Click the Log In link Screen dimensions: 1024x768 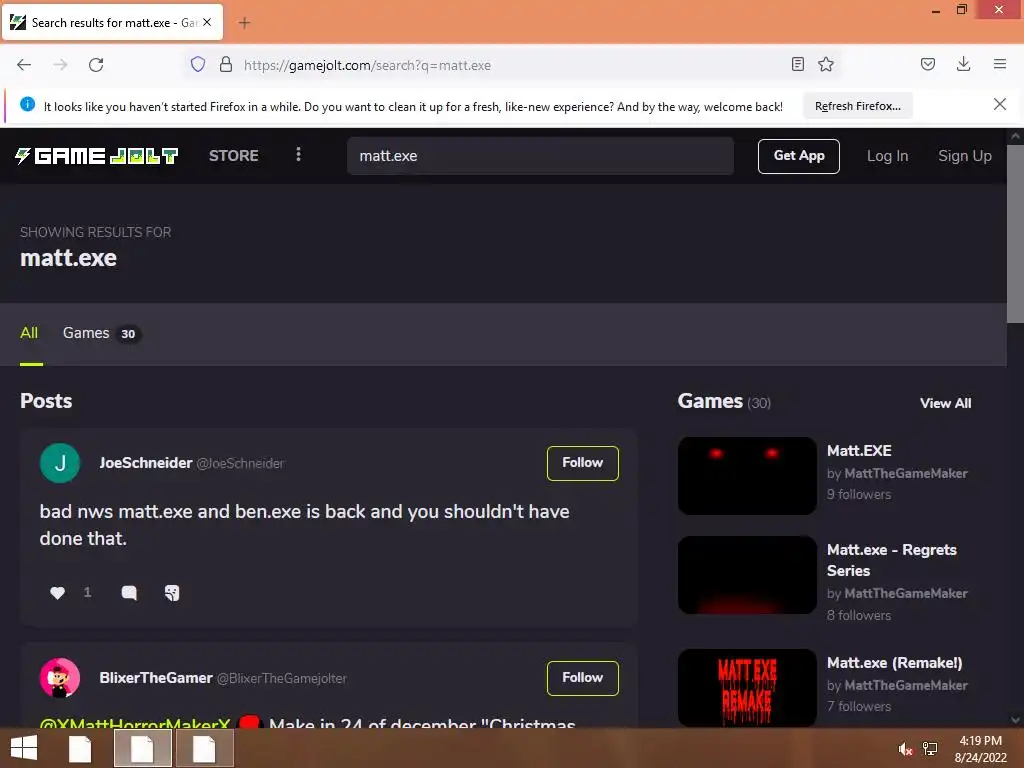(888, 156)
